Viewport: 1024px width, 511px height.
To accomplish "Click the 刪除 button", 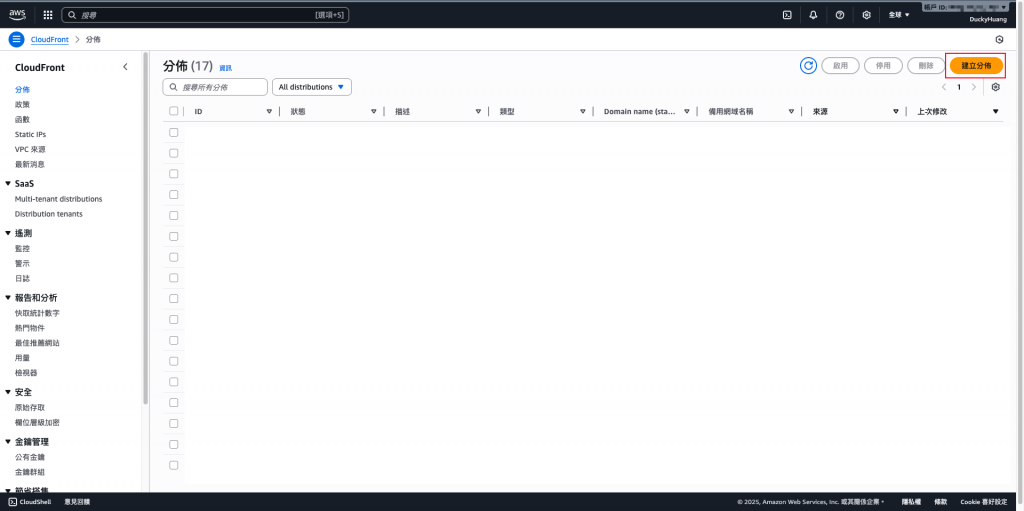I will tap(926, 66).
